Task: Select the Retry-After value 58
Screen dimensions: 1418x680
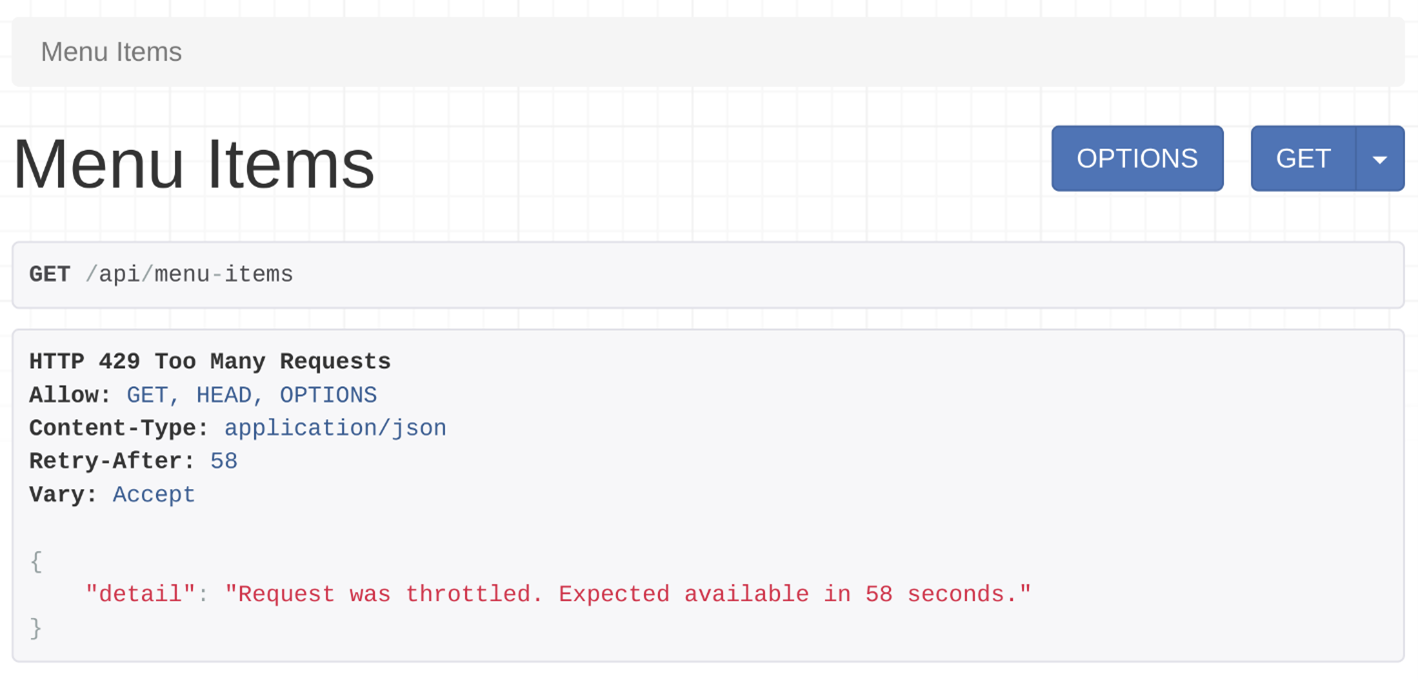Action: coord(224,461)
